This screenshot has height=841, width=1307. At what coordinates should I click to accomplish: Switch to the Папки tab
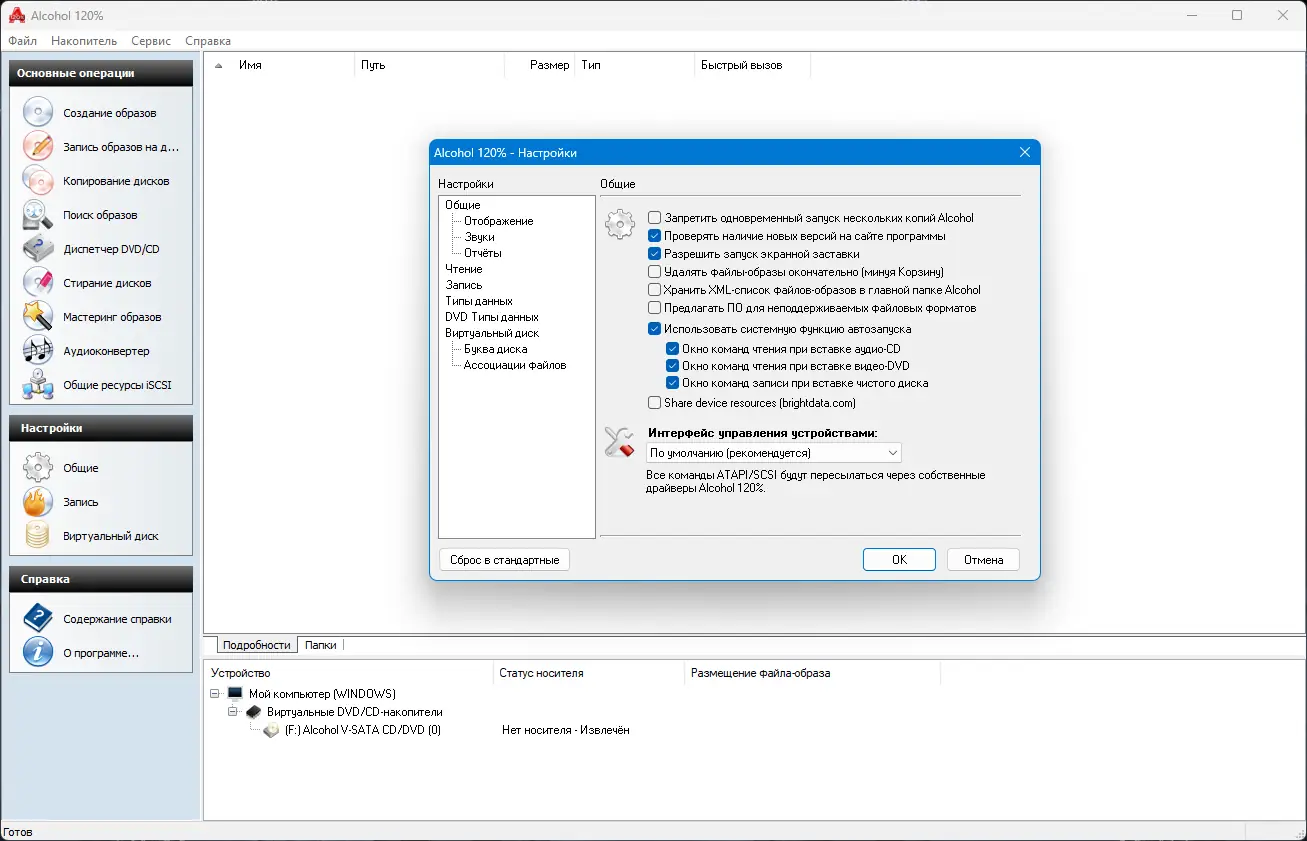[321, 645]
